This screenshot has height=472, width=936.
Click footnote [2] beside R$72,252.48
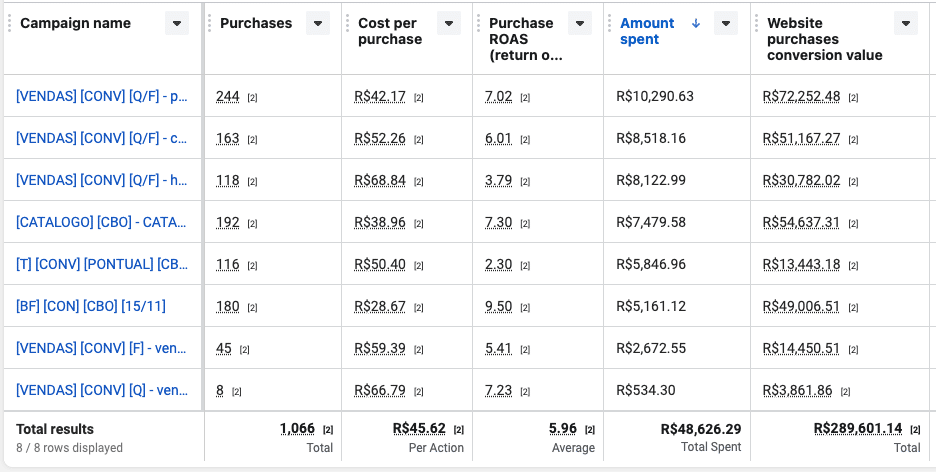point(853,98)
